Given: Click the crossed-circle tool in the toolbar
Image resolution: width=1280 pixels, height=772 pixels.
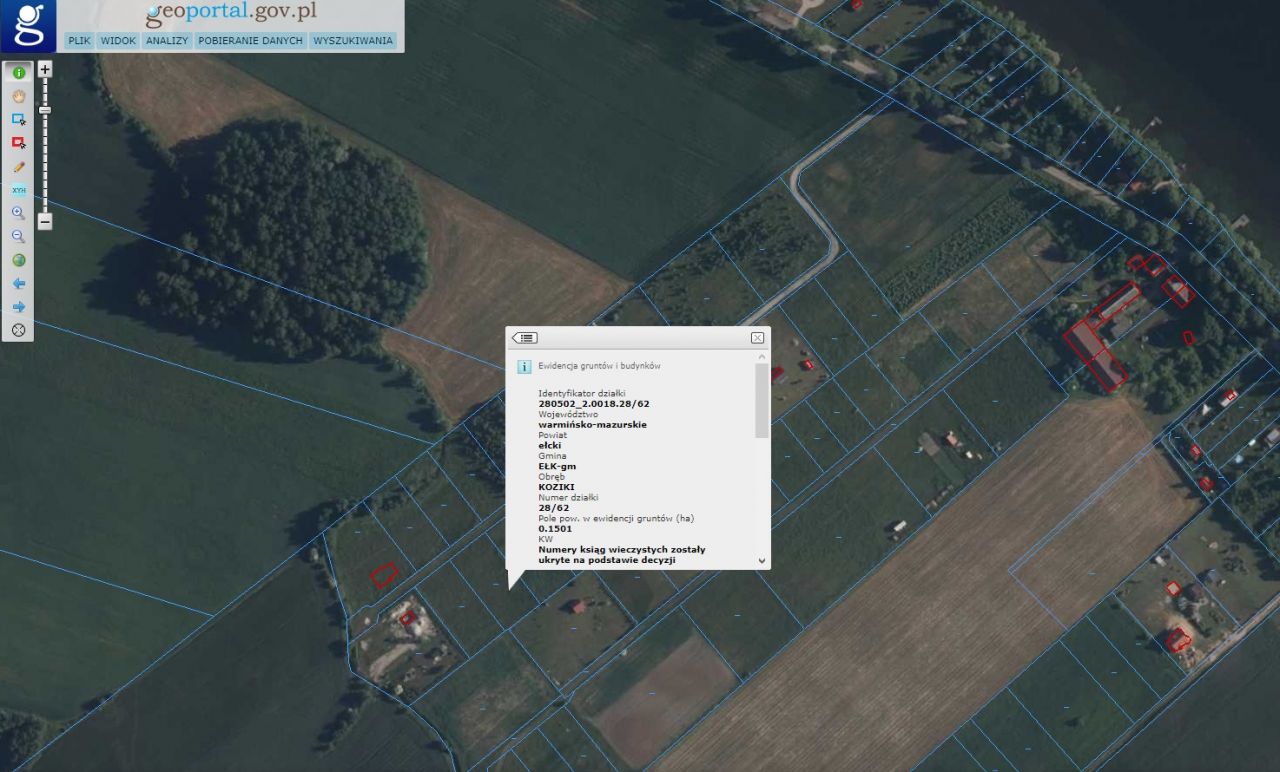Looking at the screenshot, I should 18,330.
